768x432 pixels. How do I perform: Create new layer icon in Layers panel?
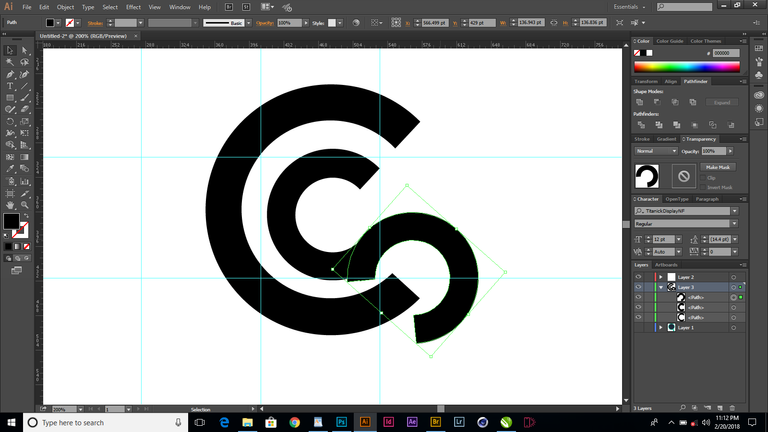click(x=720, y=408)
